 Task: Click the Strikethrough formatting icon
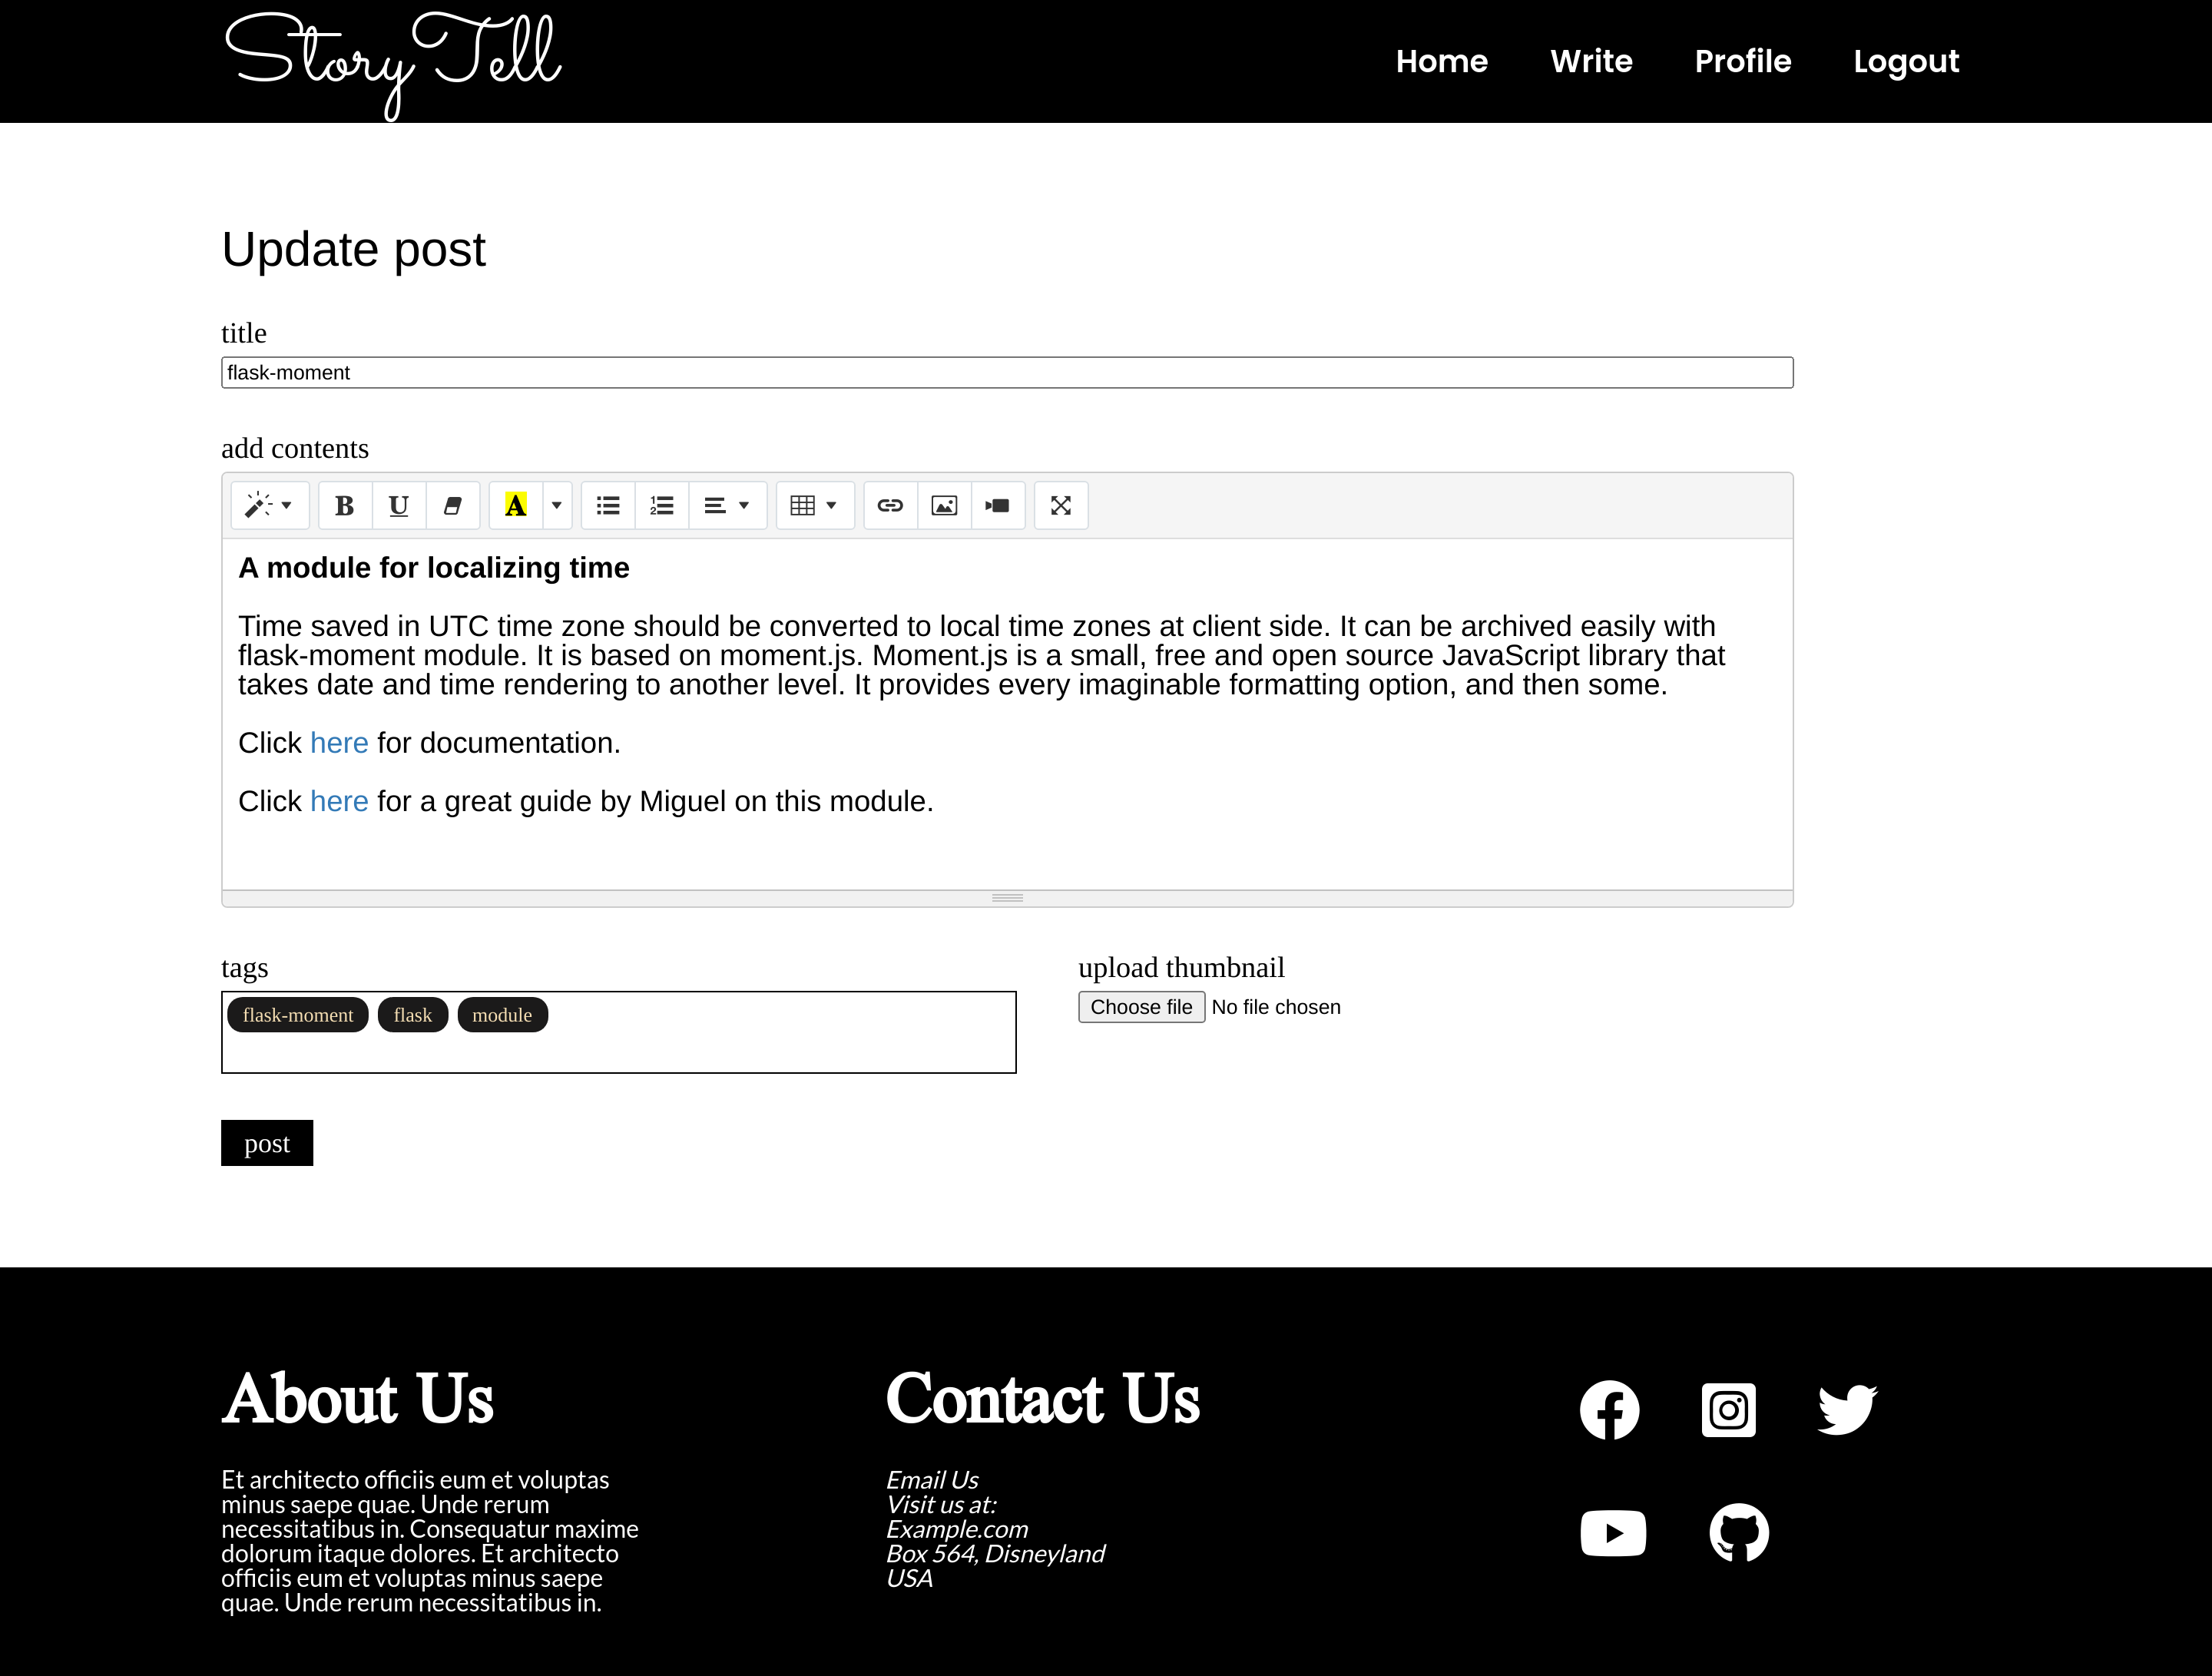pos(454,507)
